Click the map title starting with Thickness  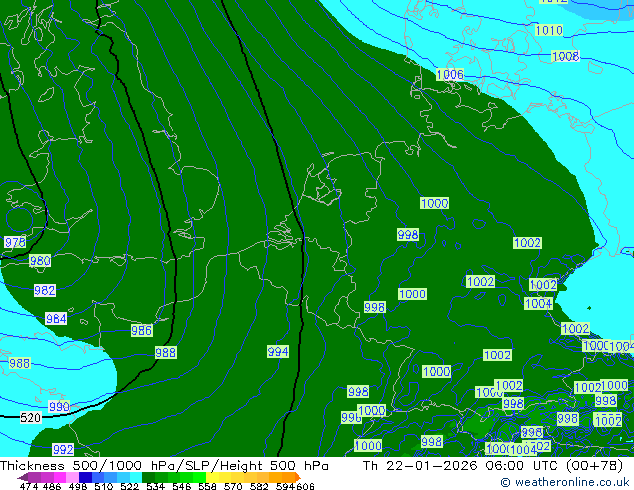point(164,465)
